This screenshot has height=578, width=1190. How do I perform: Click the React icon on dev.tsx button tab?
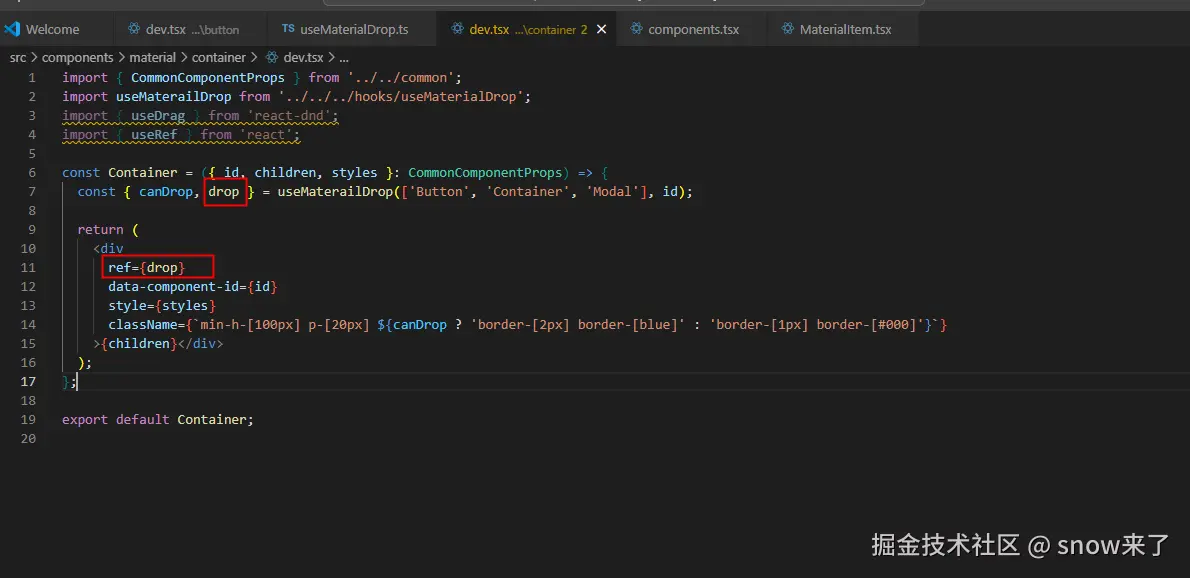coord(134,30)
